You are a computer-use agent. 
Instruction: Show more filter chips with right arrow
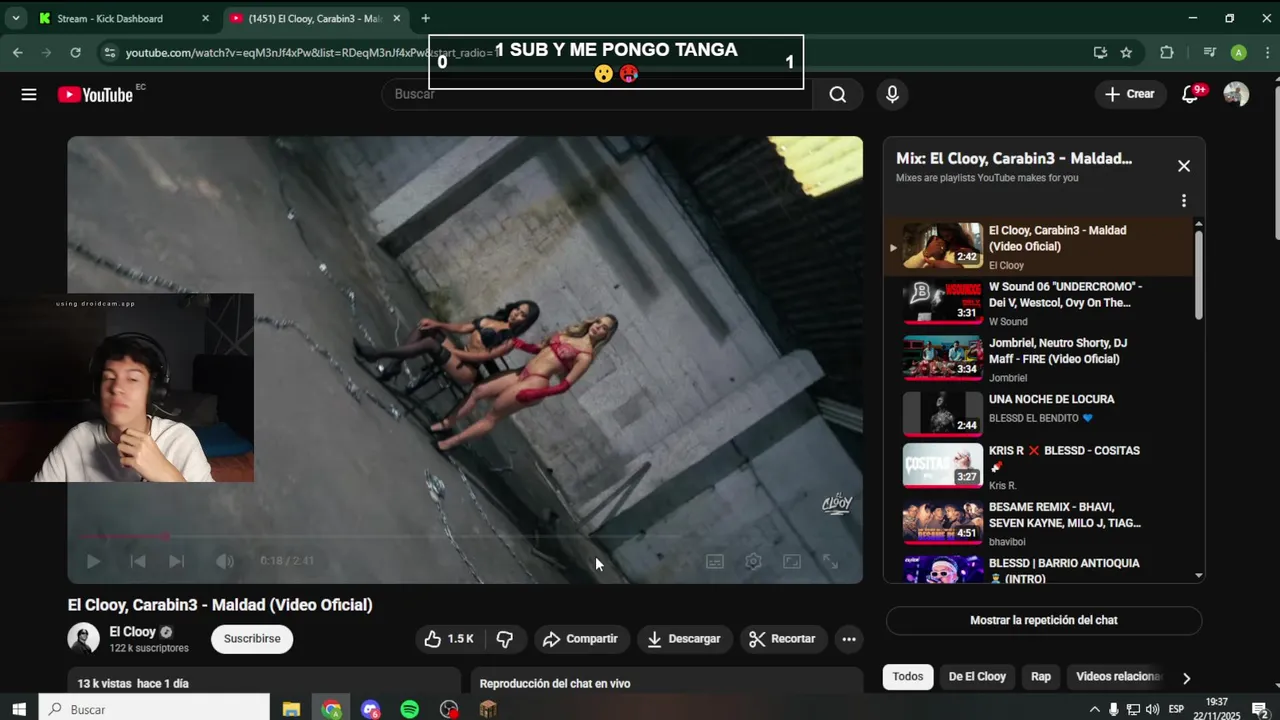pos(1186,678)
